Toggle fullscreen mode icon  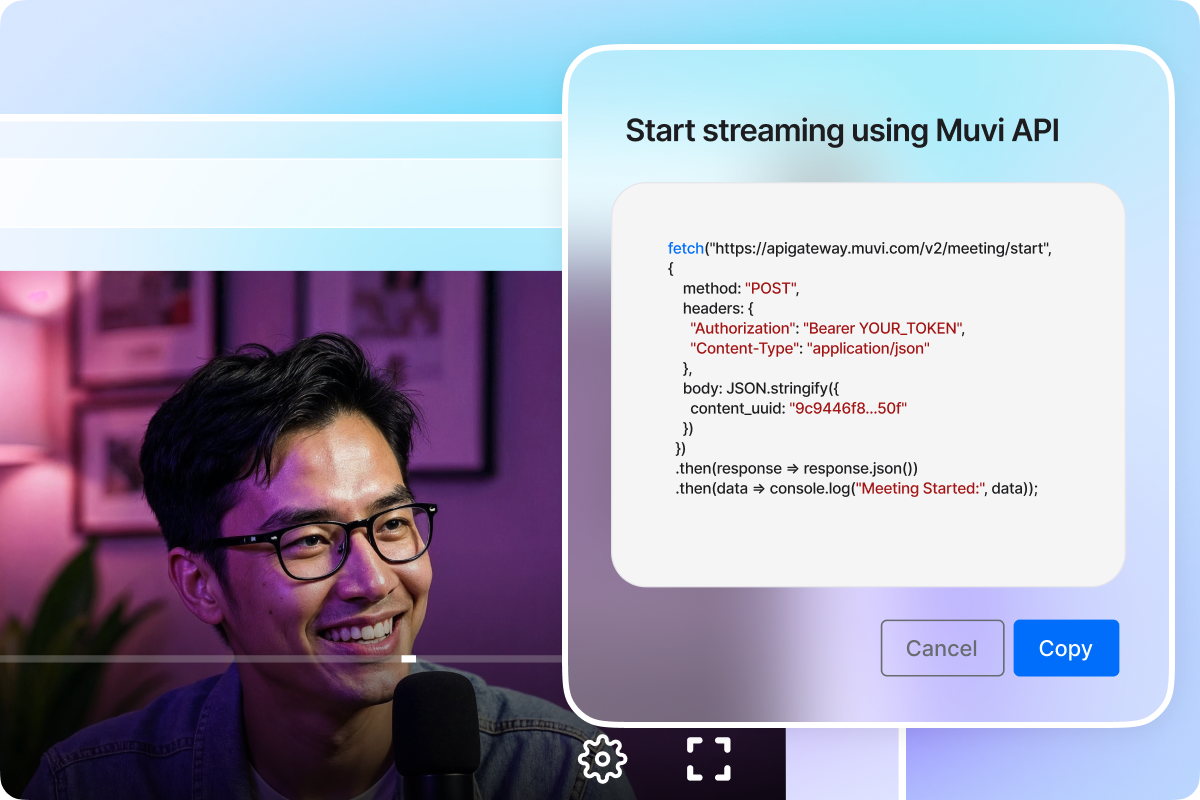[x=709, y=759]
